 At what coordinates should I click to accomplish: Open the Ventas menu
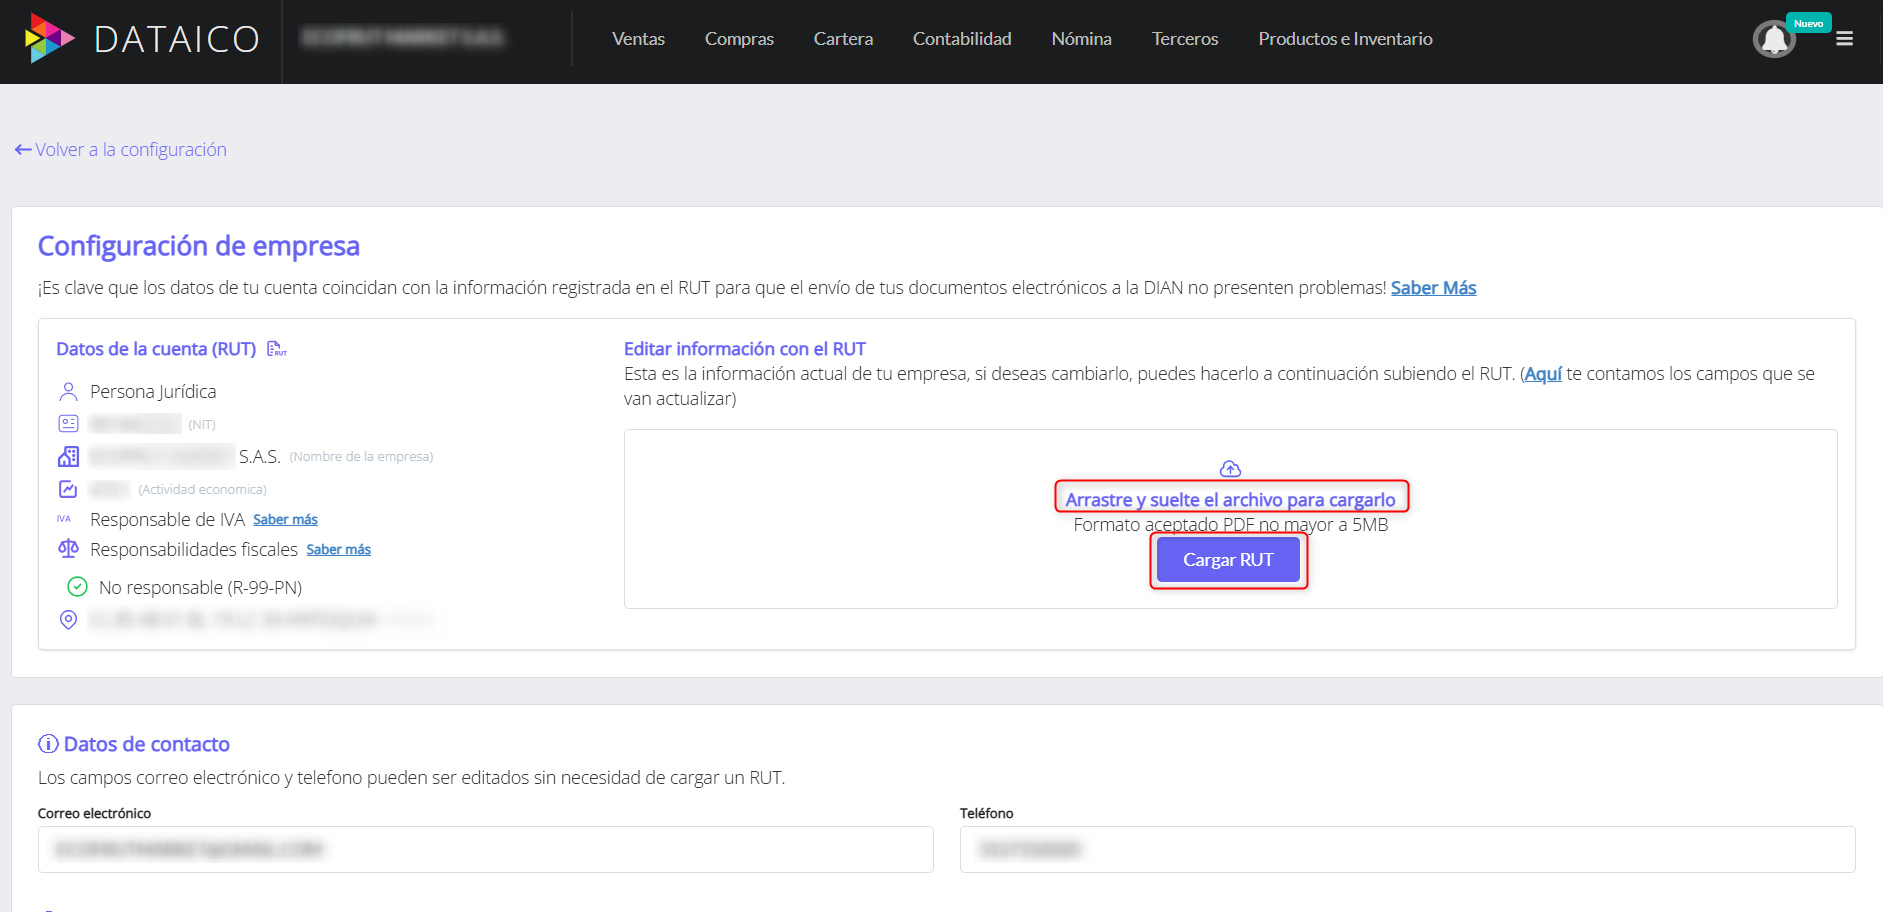(638, 38)
